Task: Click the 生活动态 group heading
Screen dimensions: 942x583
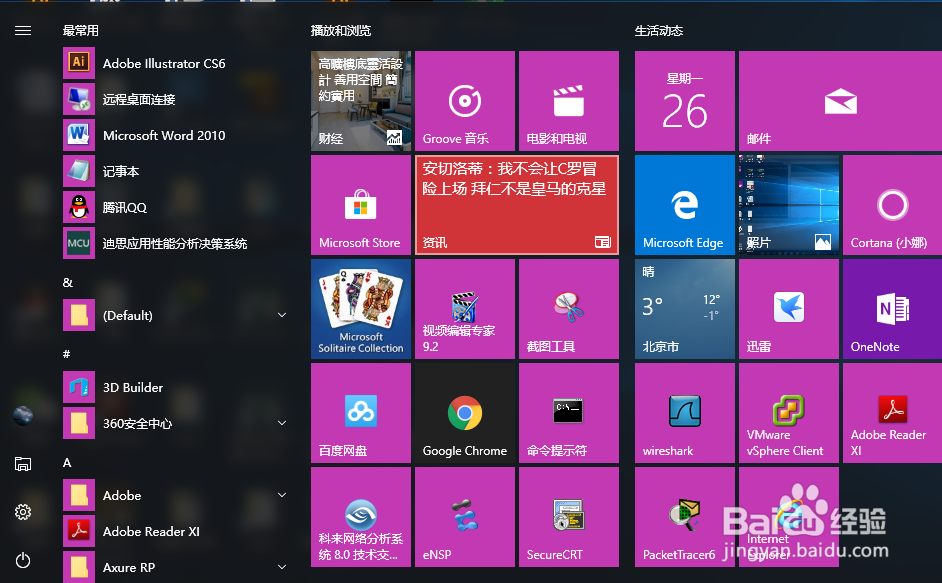Action: point(659,31)
